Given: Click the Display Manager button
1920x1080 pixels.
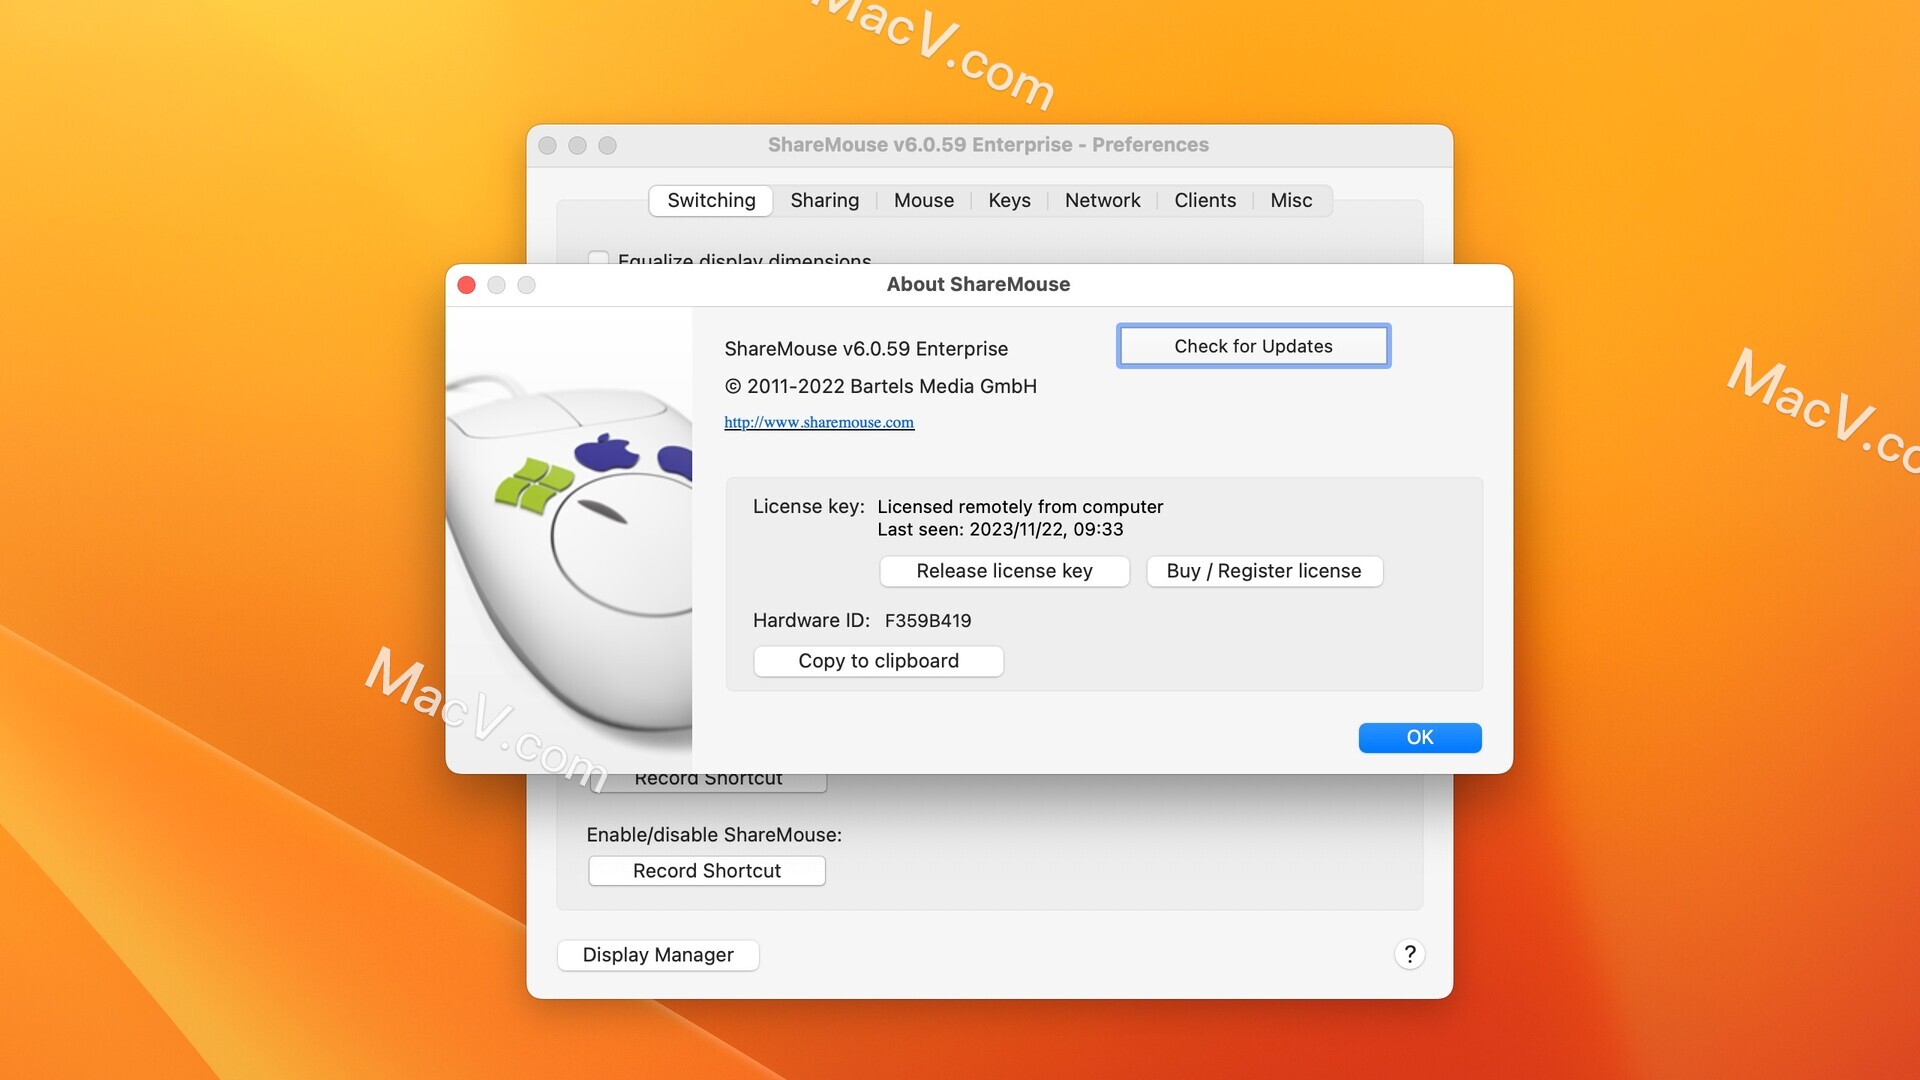Looking at the screenshot, I should (x=658, y=952).
